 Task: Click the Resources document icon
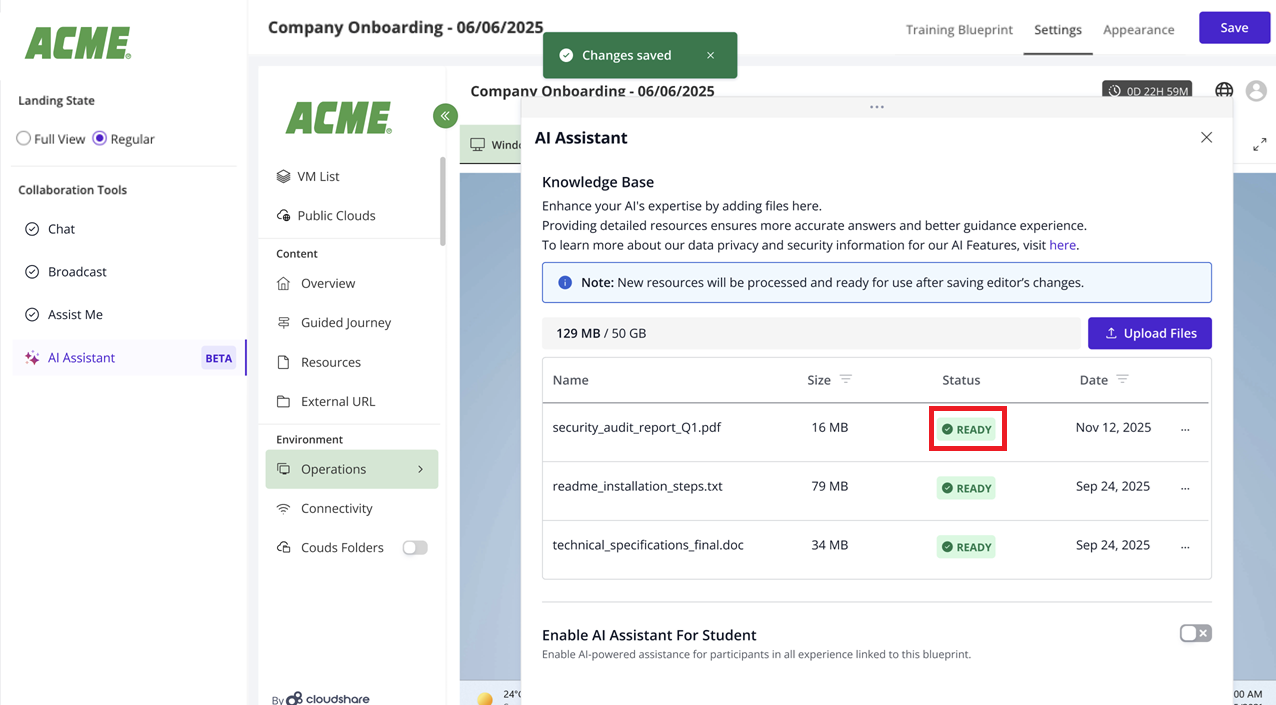[x=283, y=362]
